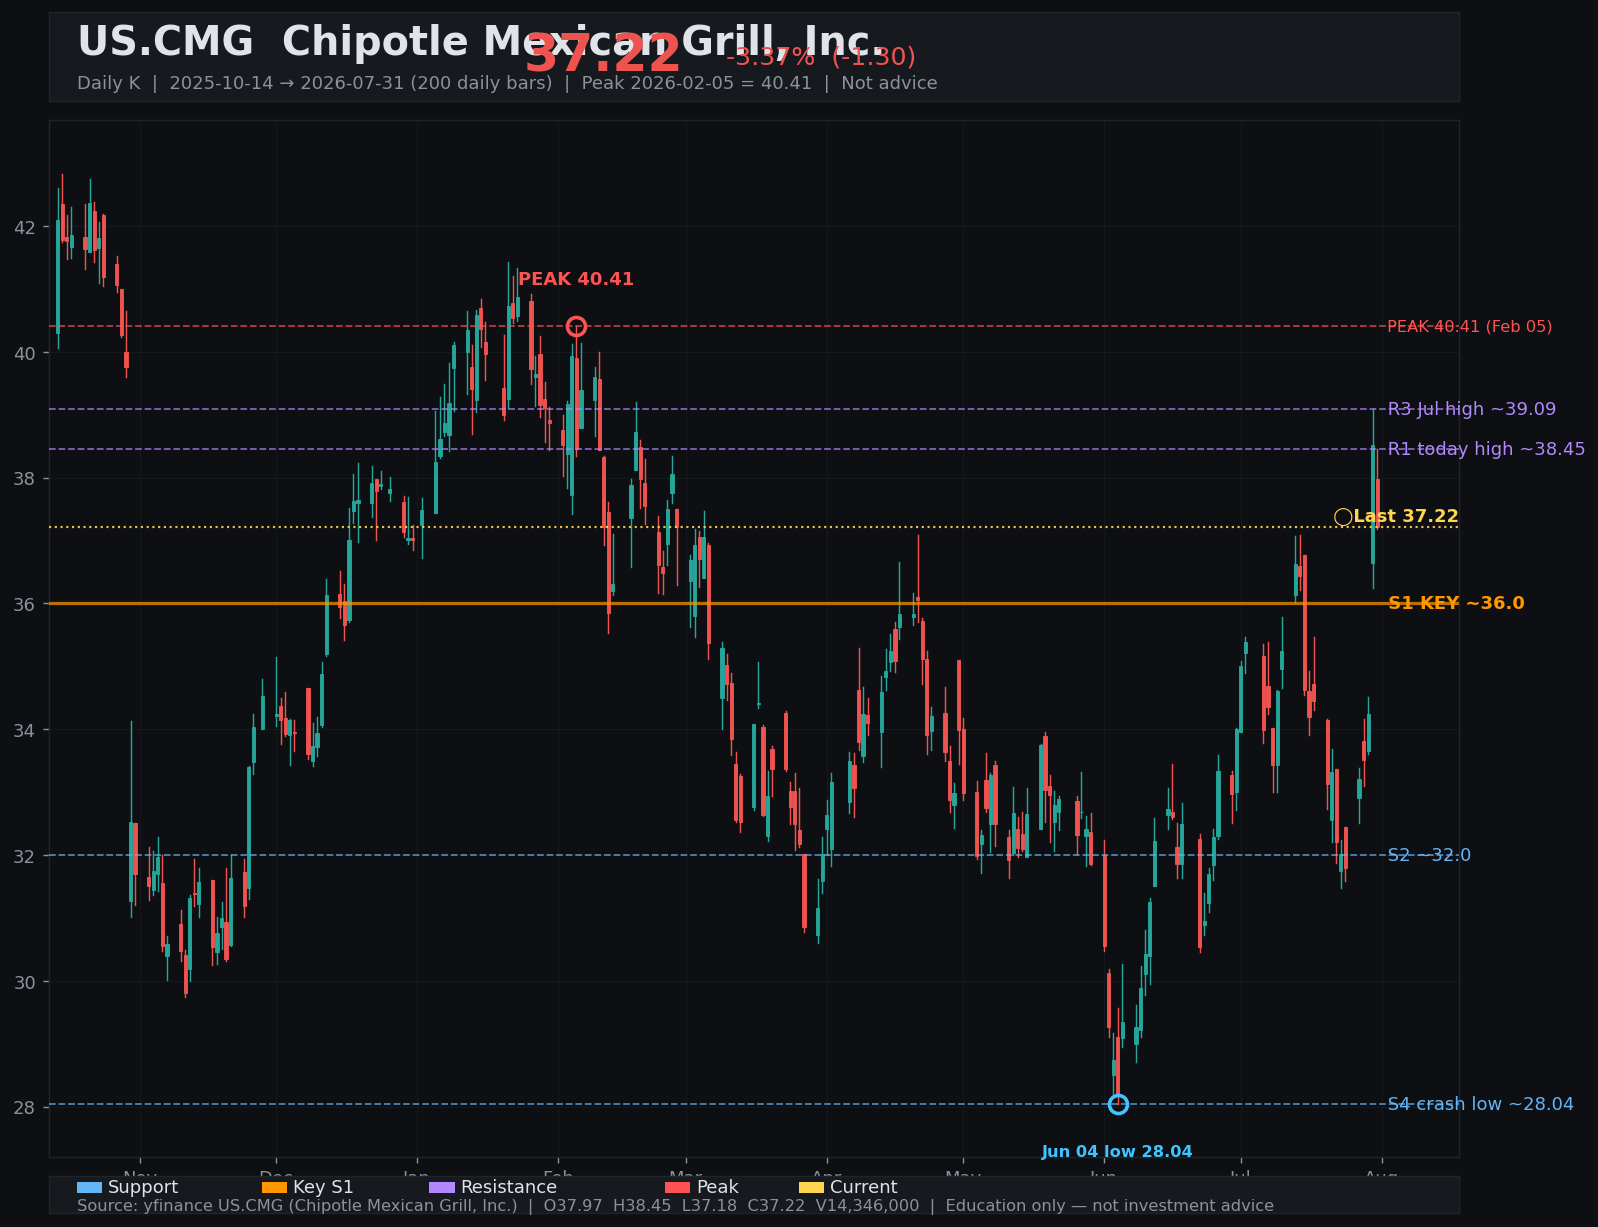
Task: Click the 'PEAK 40.41' annotation above the candles
Action: coord(576,279)
